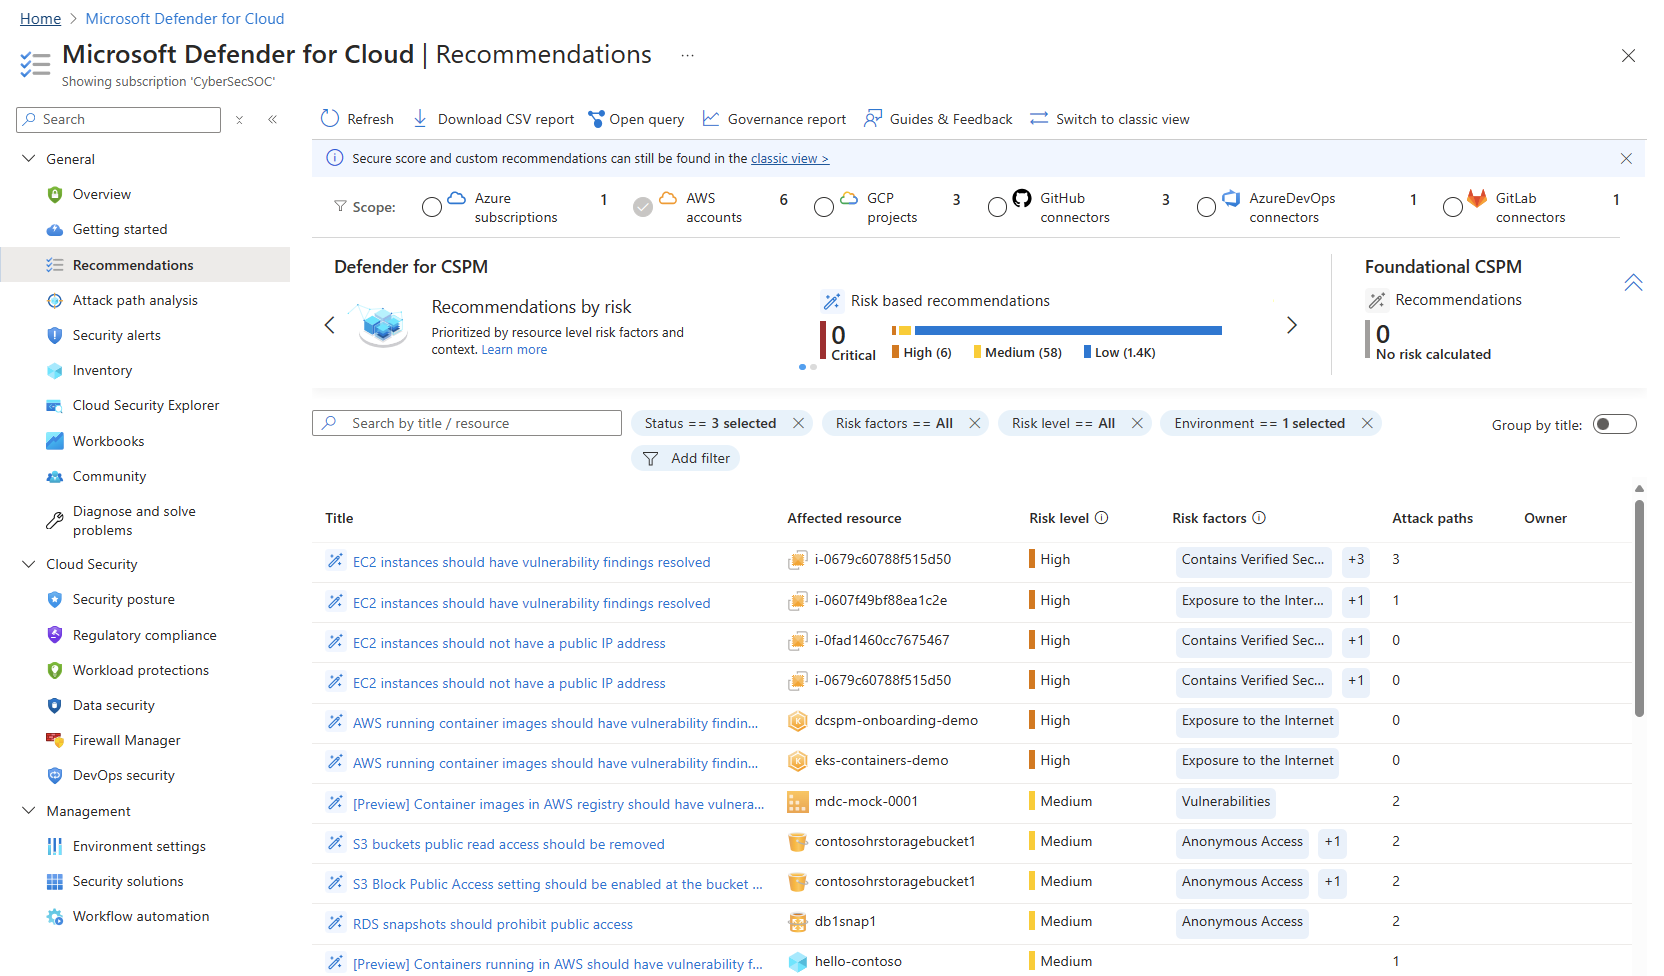Click the Download CSV report icon
Viewport: 1664px width, 976px height.
coord(420,119)
